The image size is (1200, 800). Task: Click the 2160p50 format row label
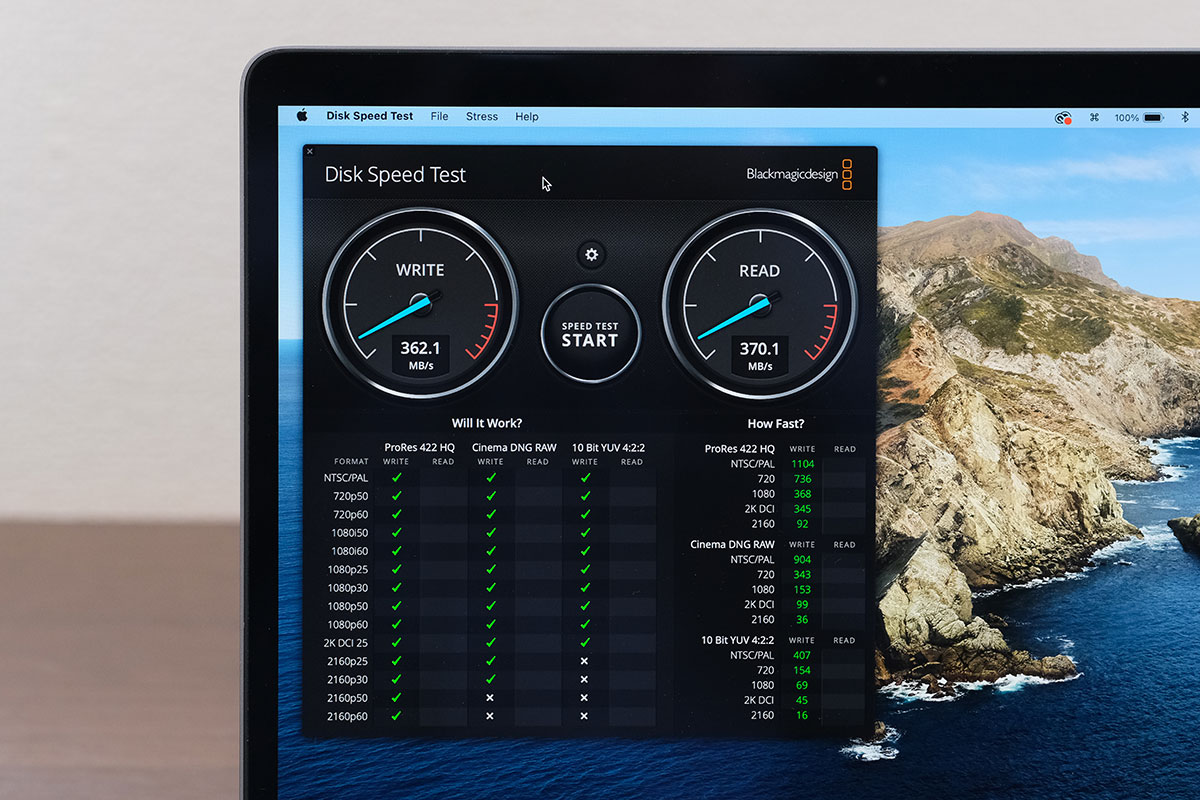348,698
